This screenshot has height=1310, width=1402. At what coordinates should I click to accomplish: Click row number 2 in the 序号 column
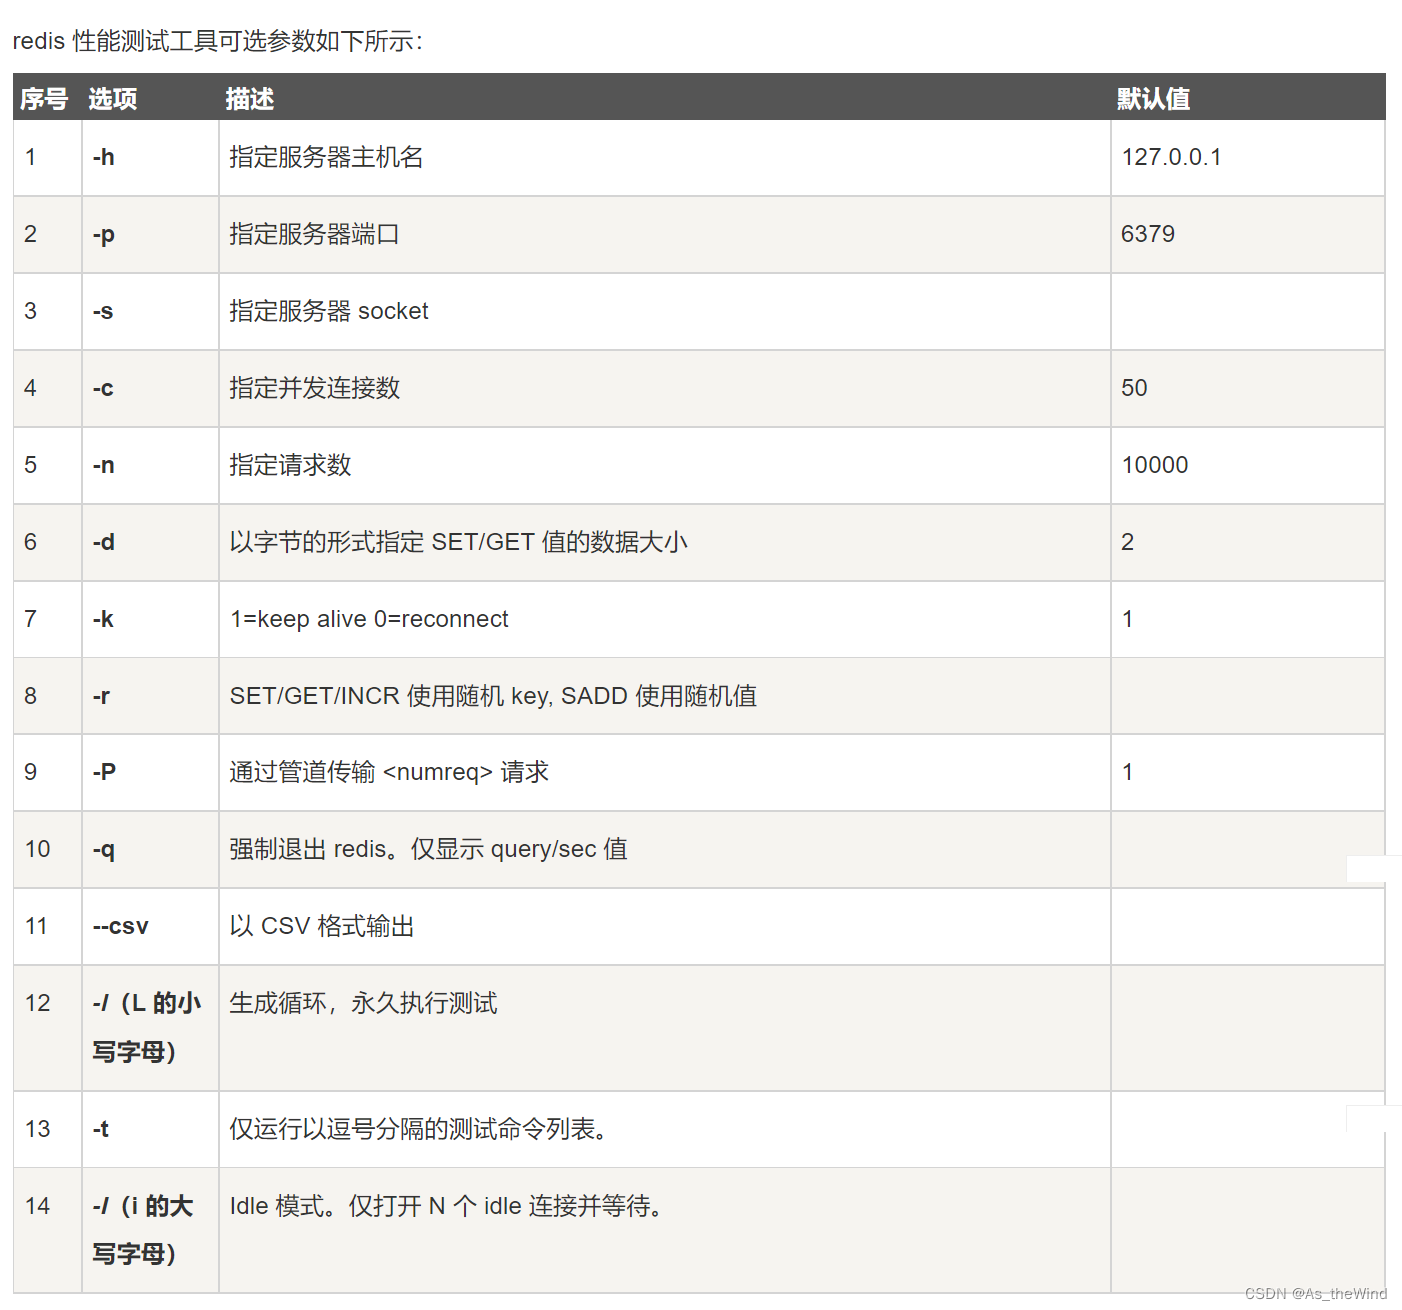click(x=31, y=234)
